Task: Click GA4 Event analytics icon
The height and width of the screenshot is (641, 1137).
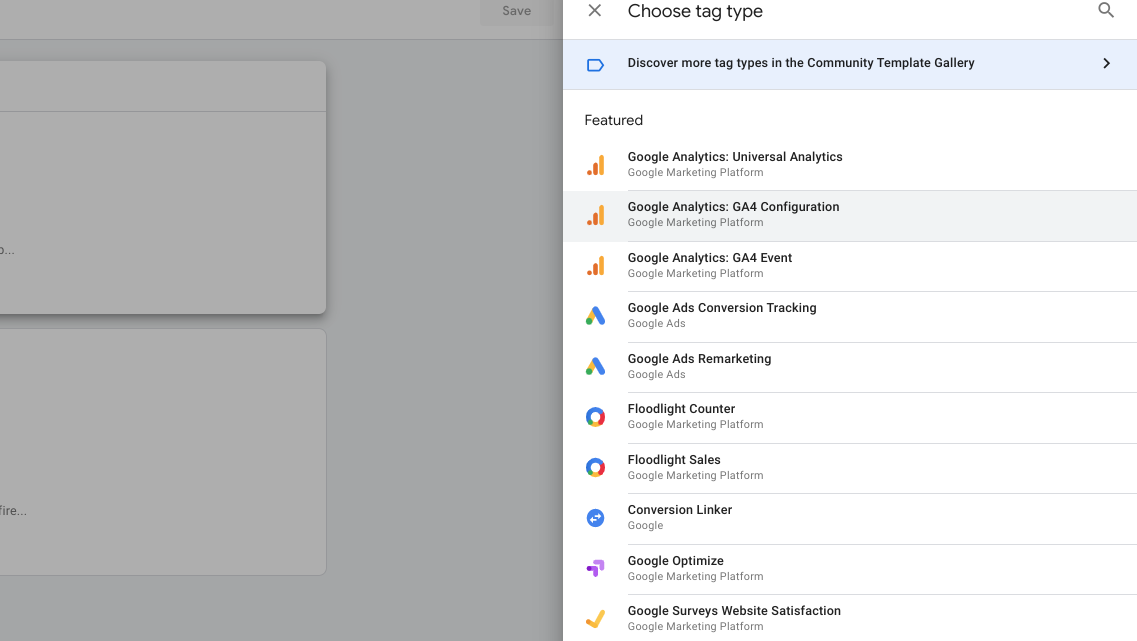Action: 595,266
